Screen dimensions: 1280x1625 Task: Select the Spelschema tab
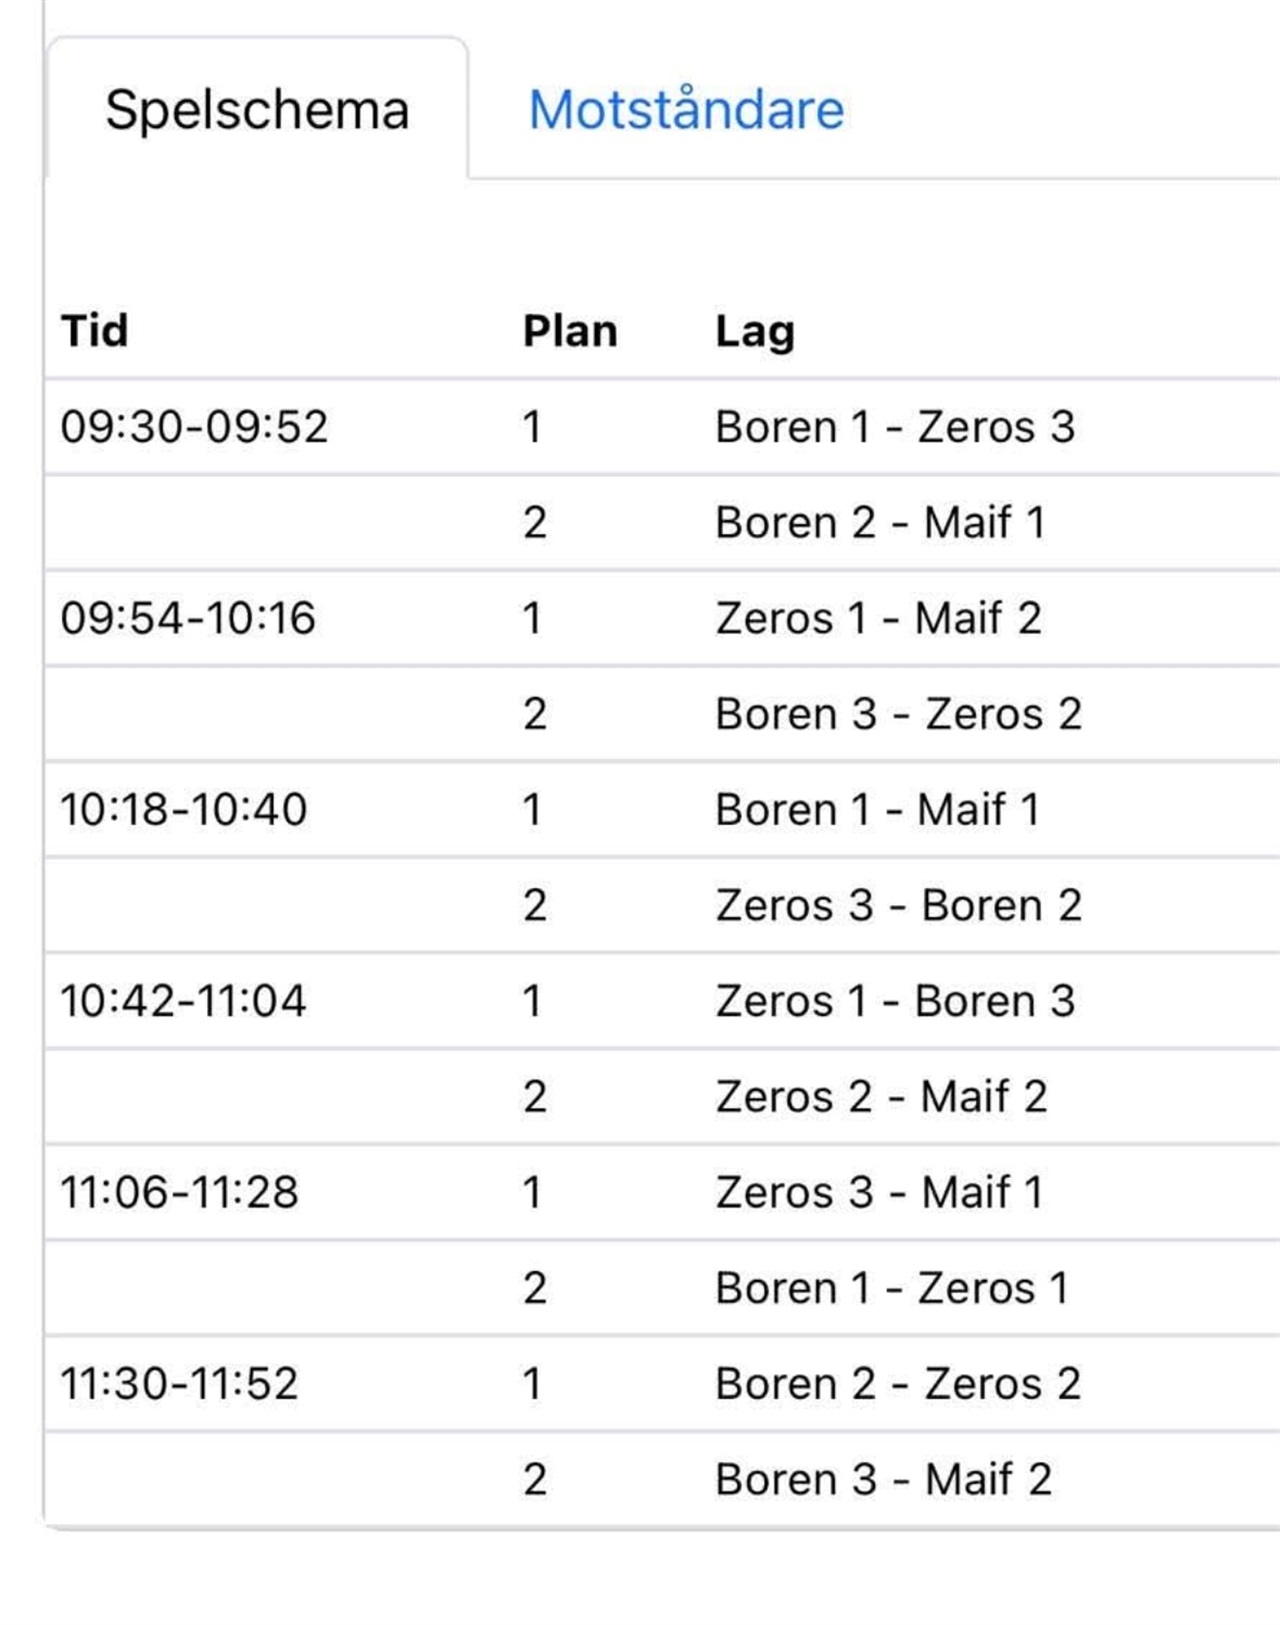click(x=257, y=109)
